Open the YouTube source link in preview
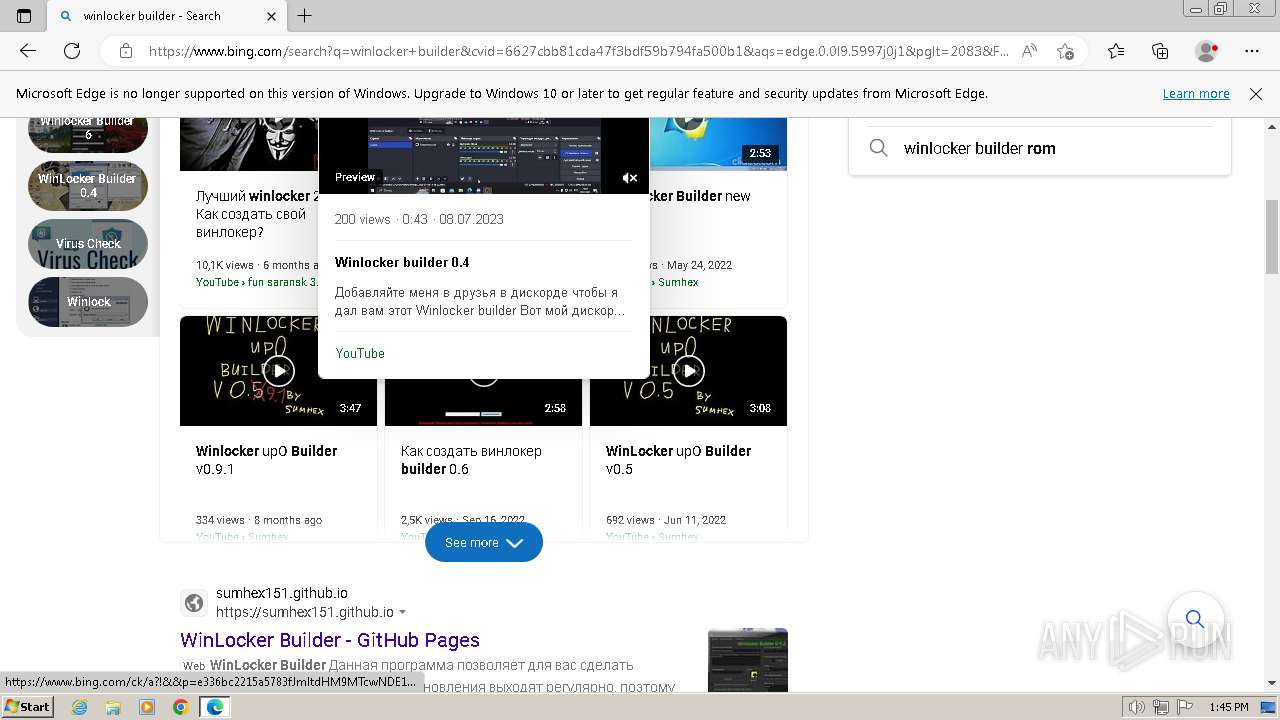Image resolution: width=1280 pixels, height=720 pixels. pos(360,353)
